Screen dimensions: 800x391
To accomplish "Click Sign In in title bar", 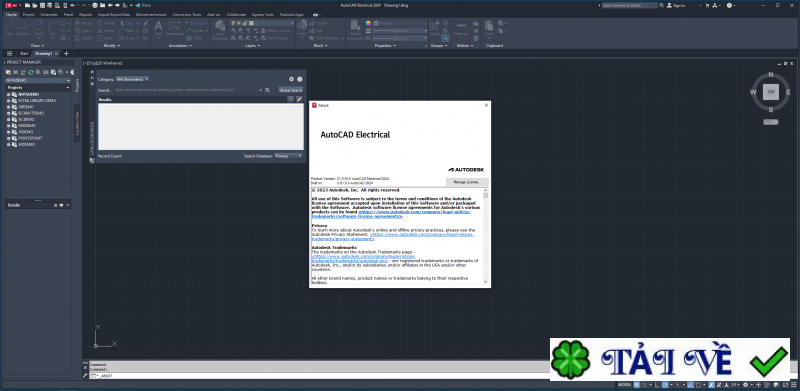I will [x=676, y=5].
